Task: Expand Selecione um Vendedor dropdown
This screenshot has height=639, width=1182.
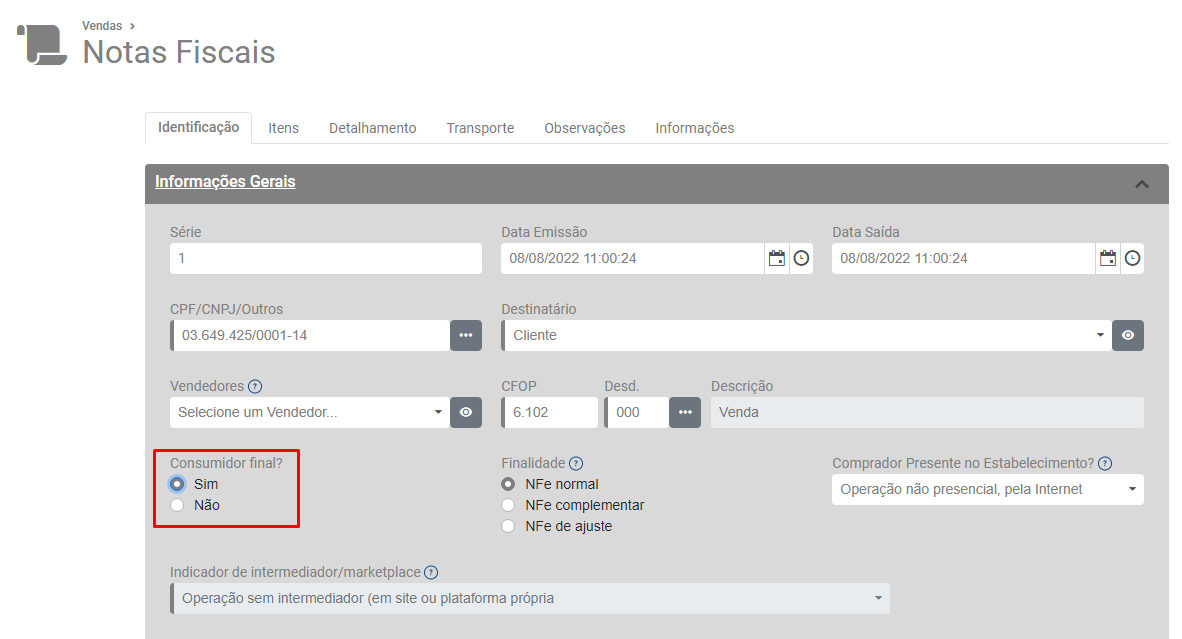Action: (310, 412)
